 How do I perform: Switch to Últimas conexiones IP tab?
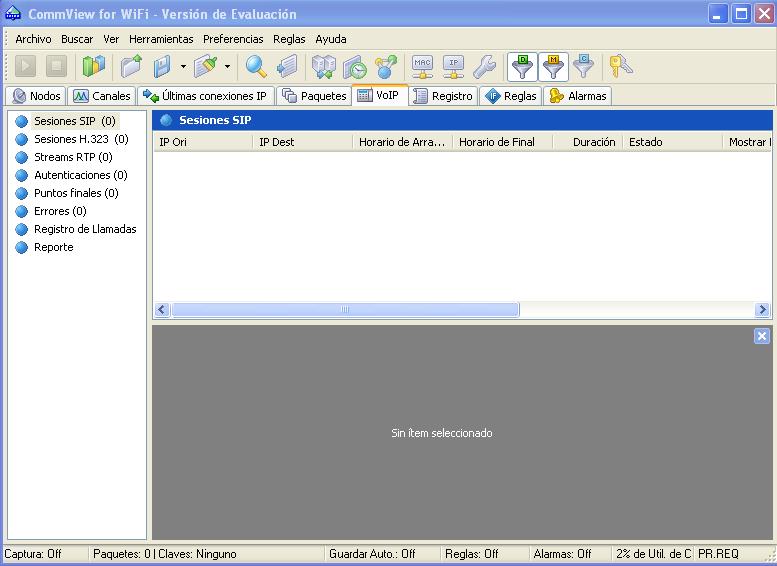coord(206,96)
